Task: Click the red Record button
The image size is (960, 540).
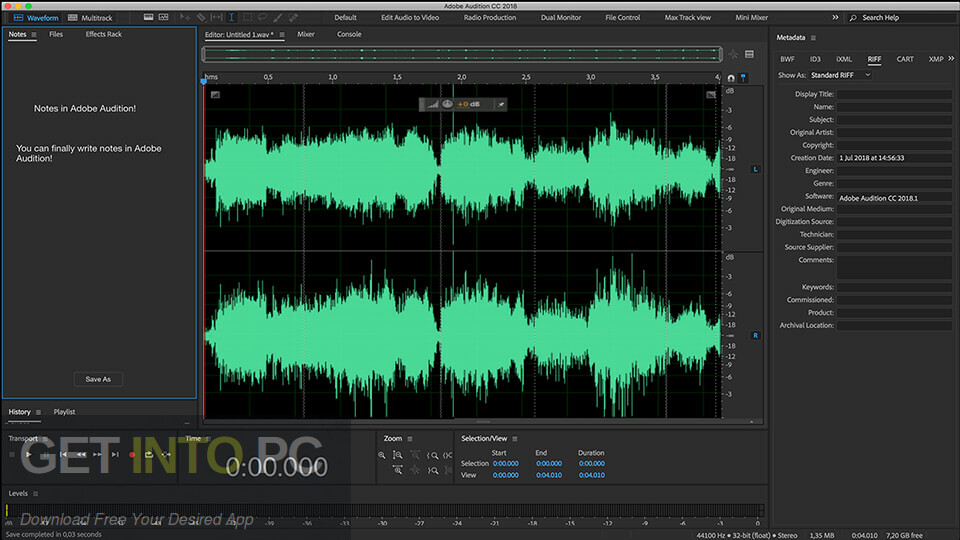Action: point(132,455)
